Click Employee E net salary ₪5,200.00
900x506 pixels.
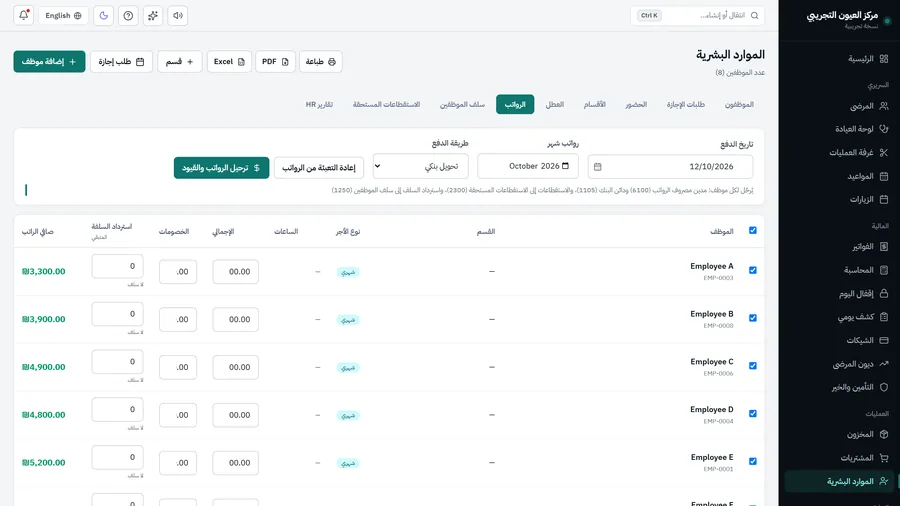point(44,462)
